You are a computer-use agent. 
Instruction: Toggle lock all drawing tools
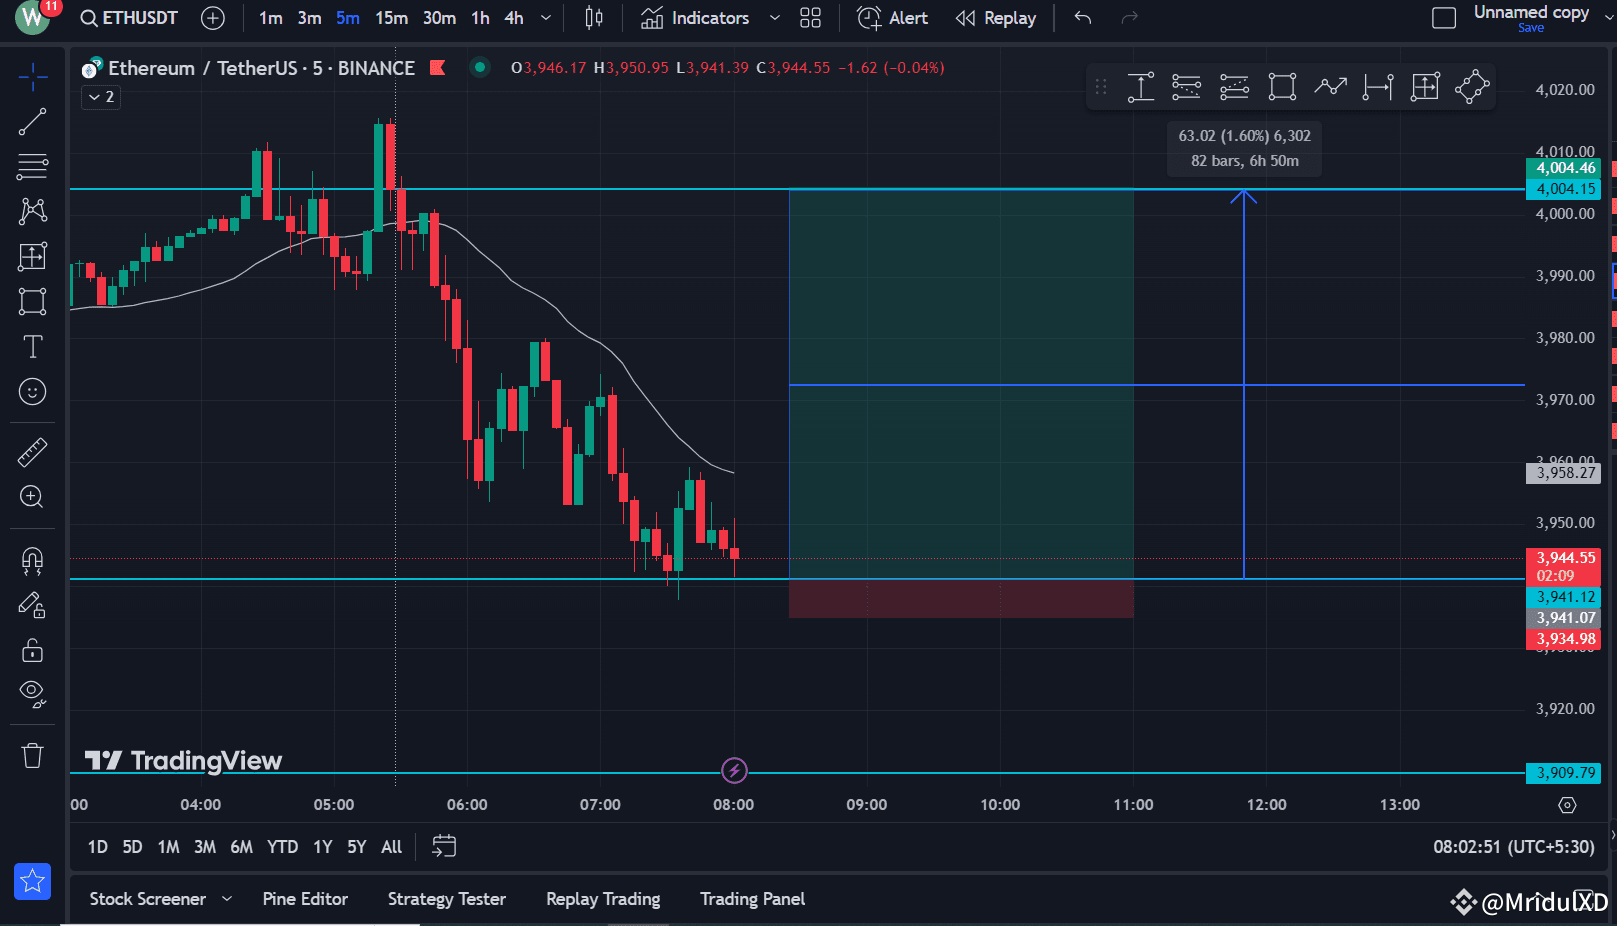[32, 650]
